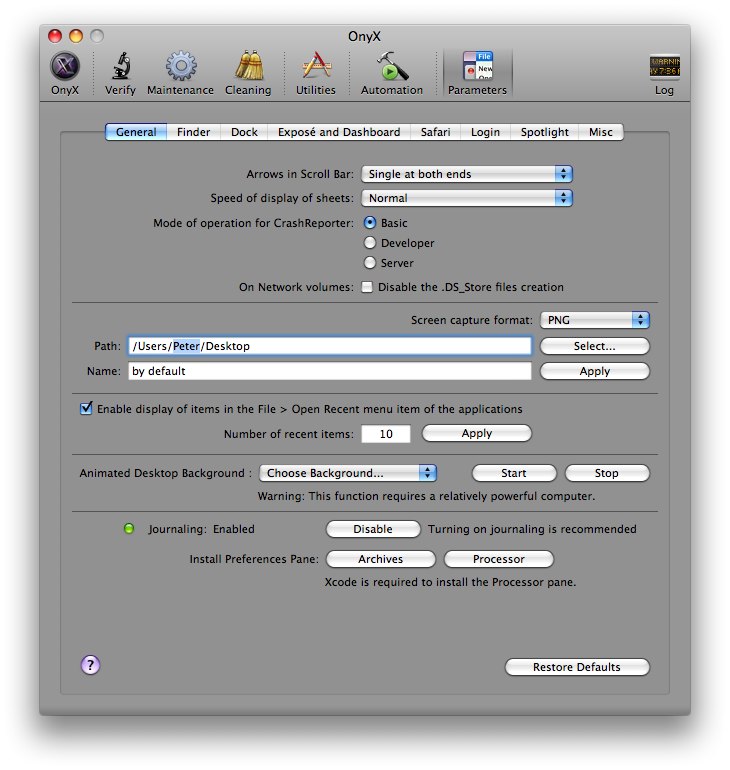
Task: Select the Basic CrashReporter mode
Action: click(370, 222)
